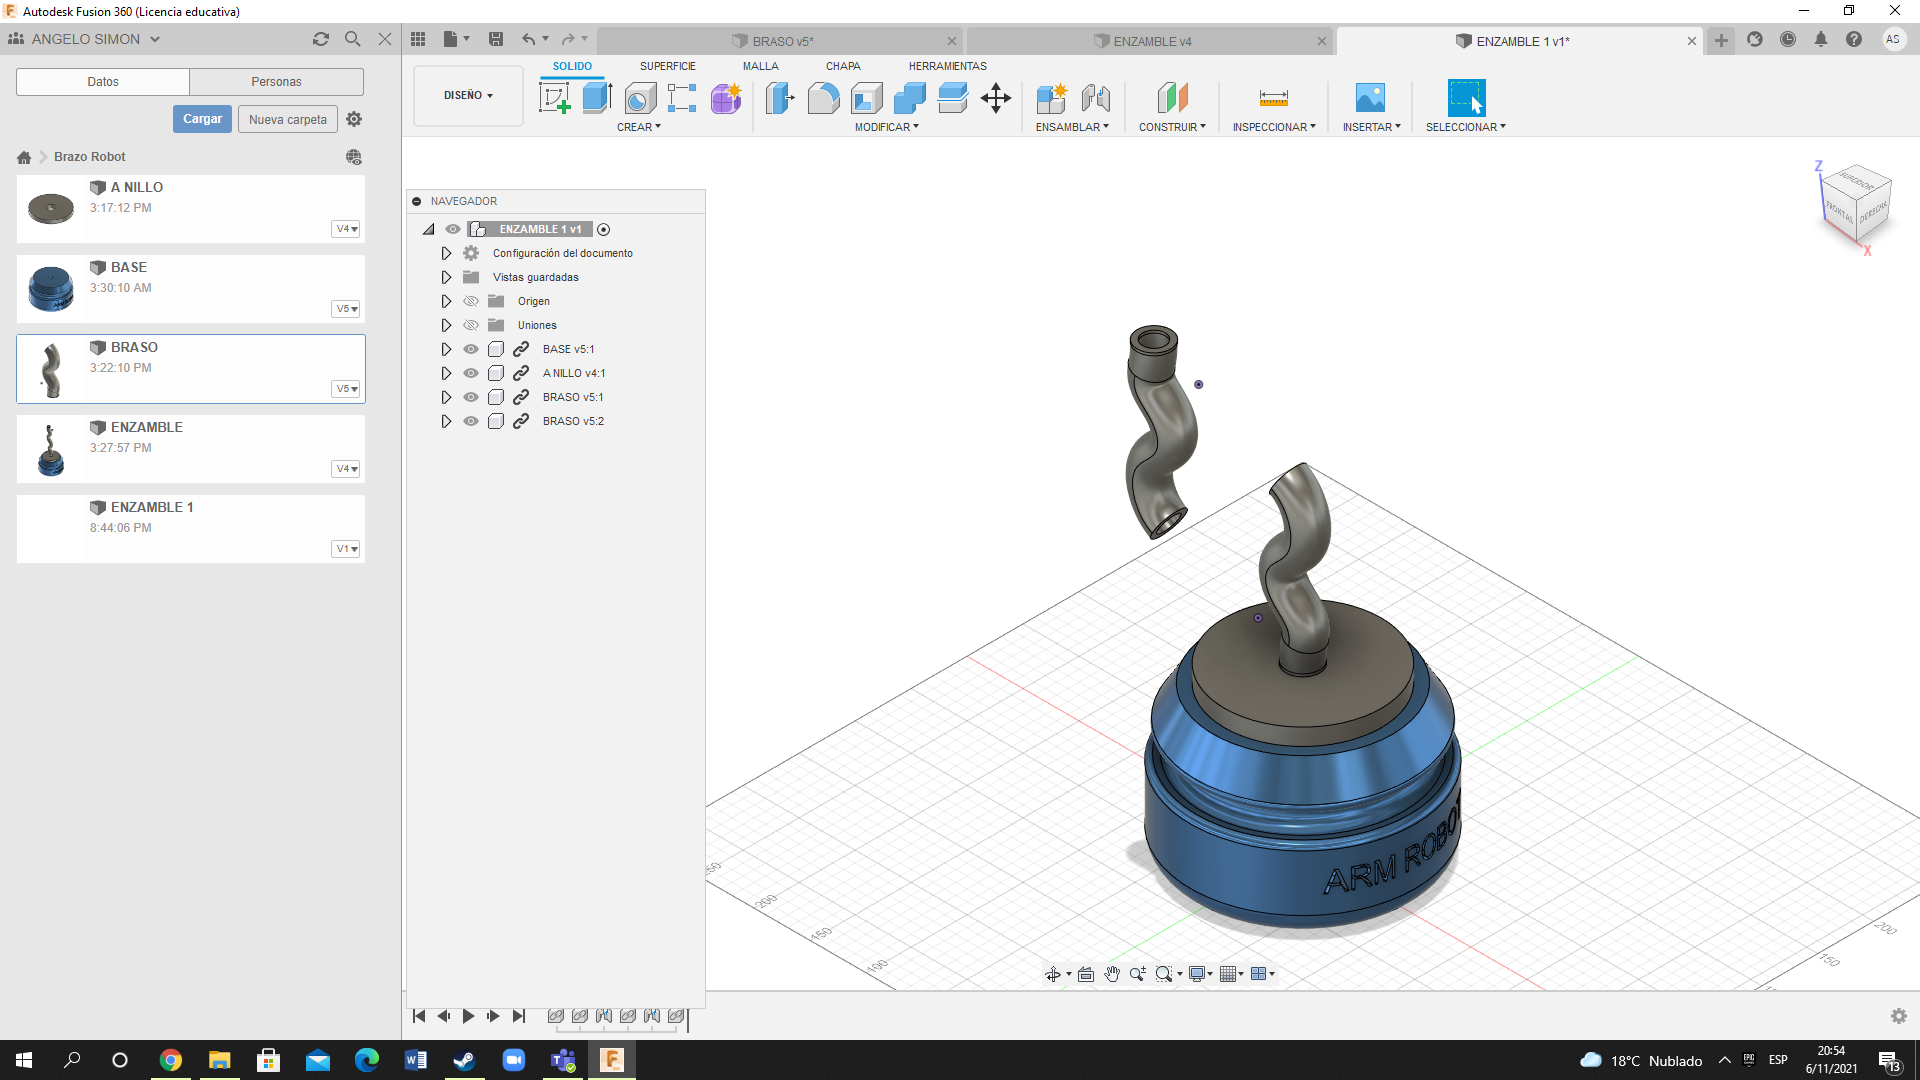This screenshot has height=1080, width=1920.
Task: Toggle visibility of Origen folder
Action: [471, 301]
